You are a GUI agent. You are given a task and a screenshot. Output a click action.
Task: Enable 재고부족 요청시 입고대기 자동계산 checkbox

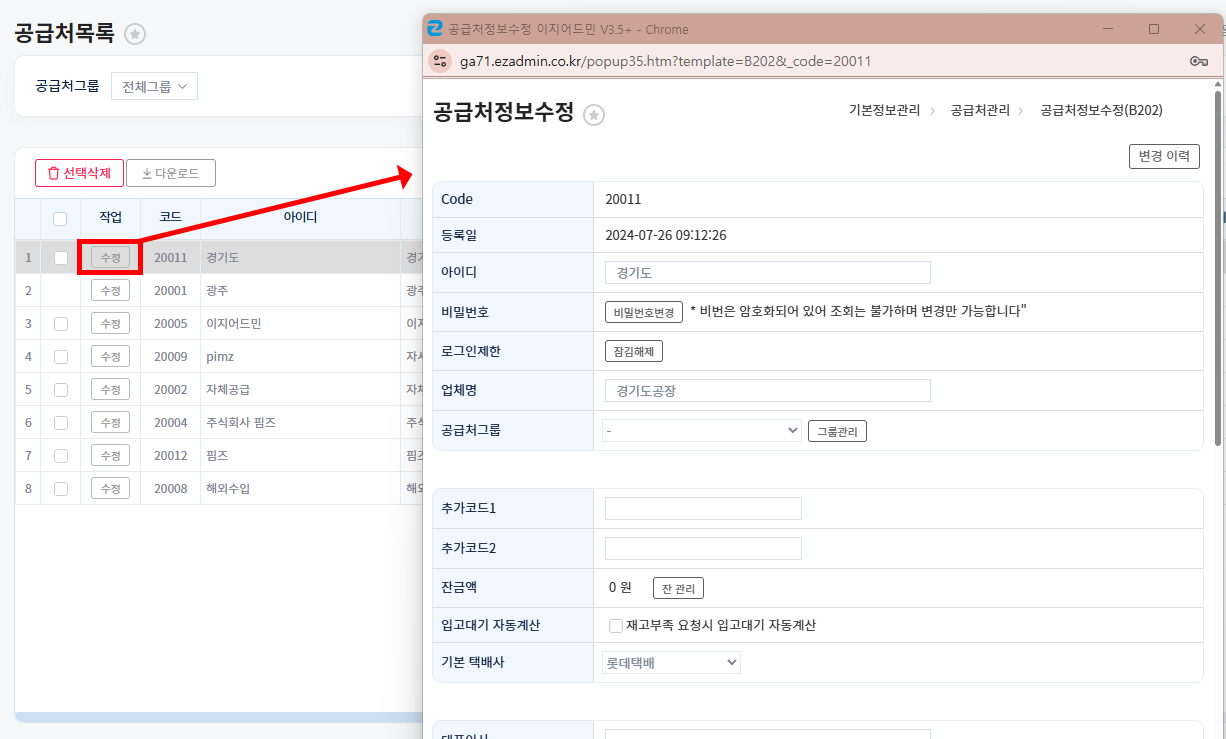(x=616, y=626)
